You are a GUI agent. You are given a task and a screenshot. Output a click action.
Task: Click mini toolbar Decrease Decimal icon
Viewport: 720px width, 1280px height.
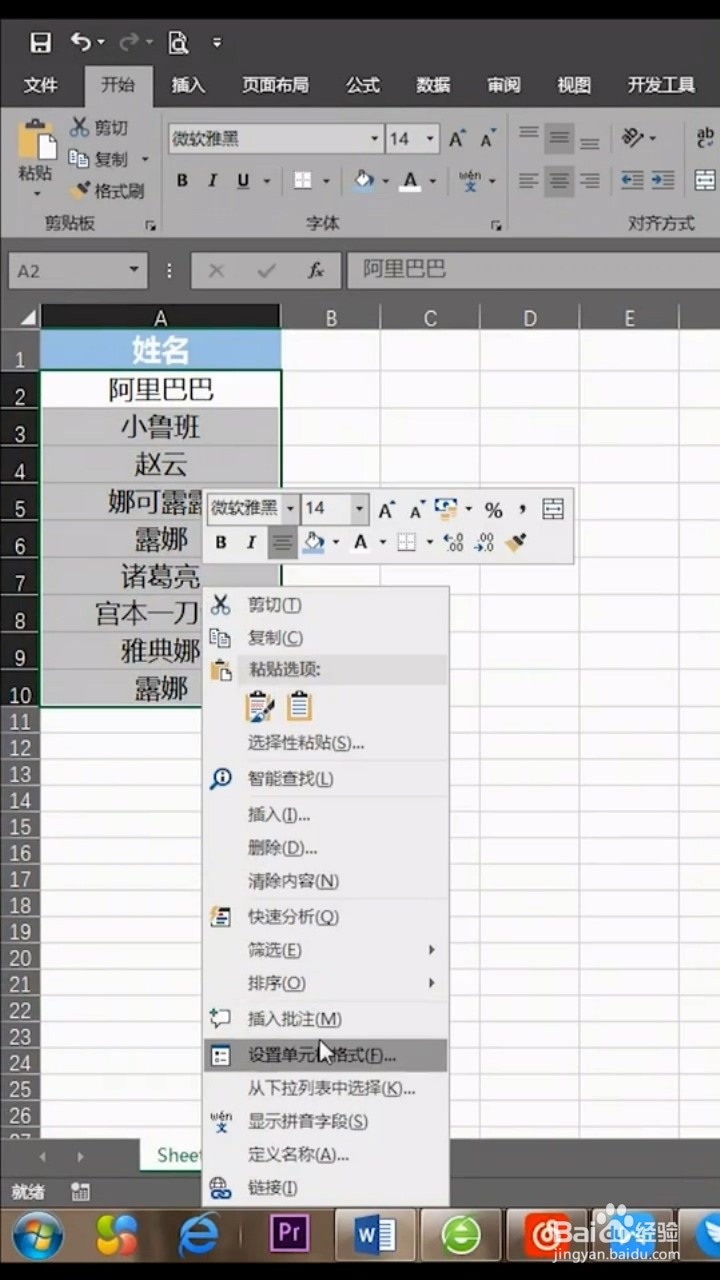click(x=484, y=543)
